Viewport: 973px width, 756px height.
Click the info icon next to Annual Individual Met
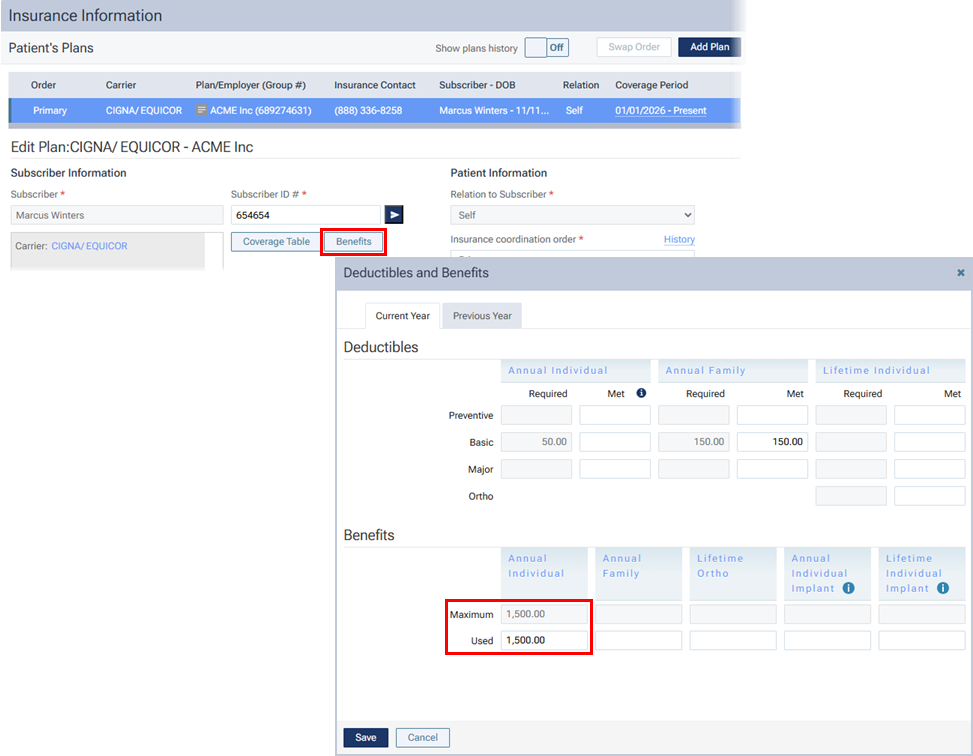coord(640,394)
